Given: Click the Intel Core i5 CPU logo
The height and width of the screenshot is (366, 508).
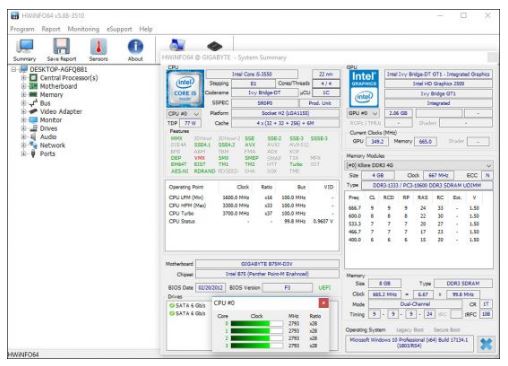Looking at the screenshot, I should click(185, 89).
